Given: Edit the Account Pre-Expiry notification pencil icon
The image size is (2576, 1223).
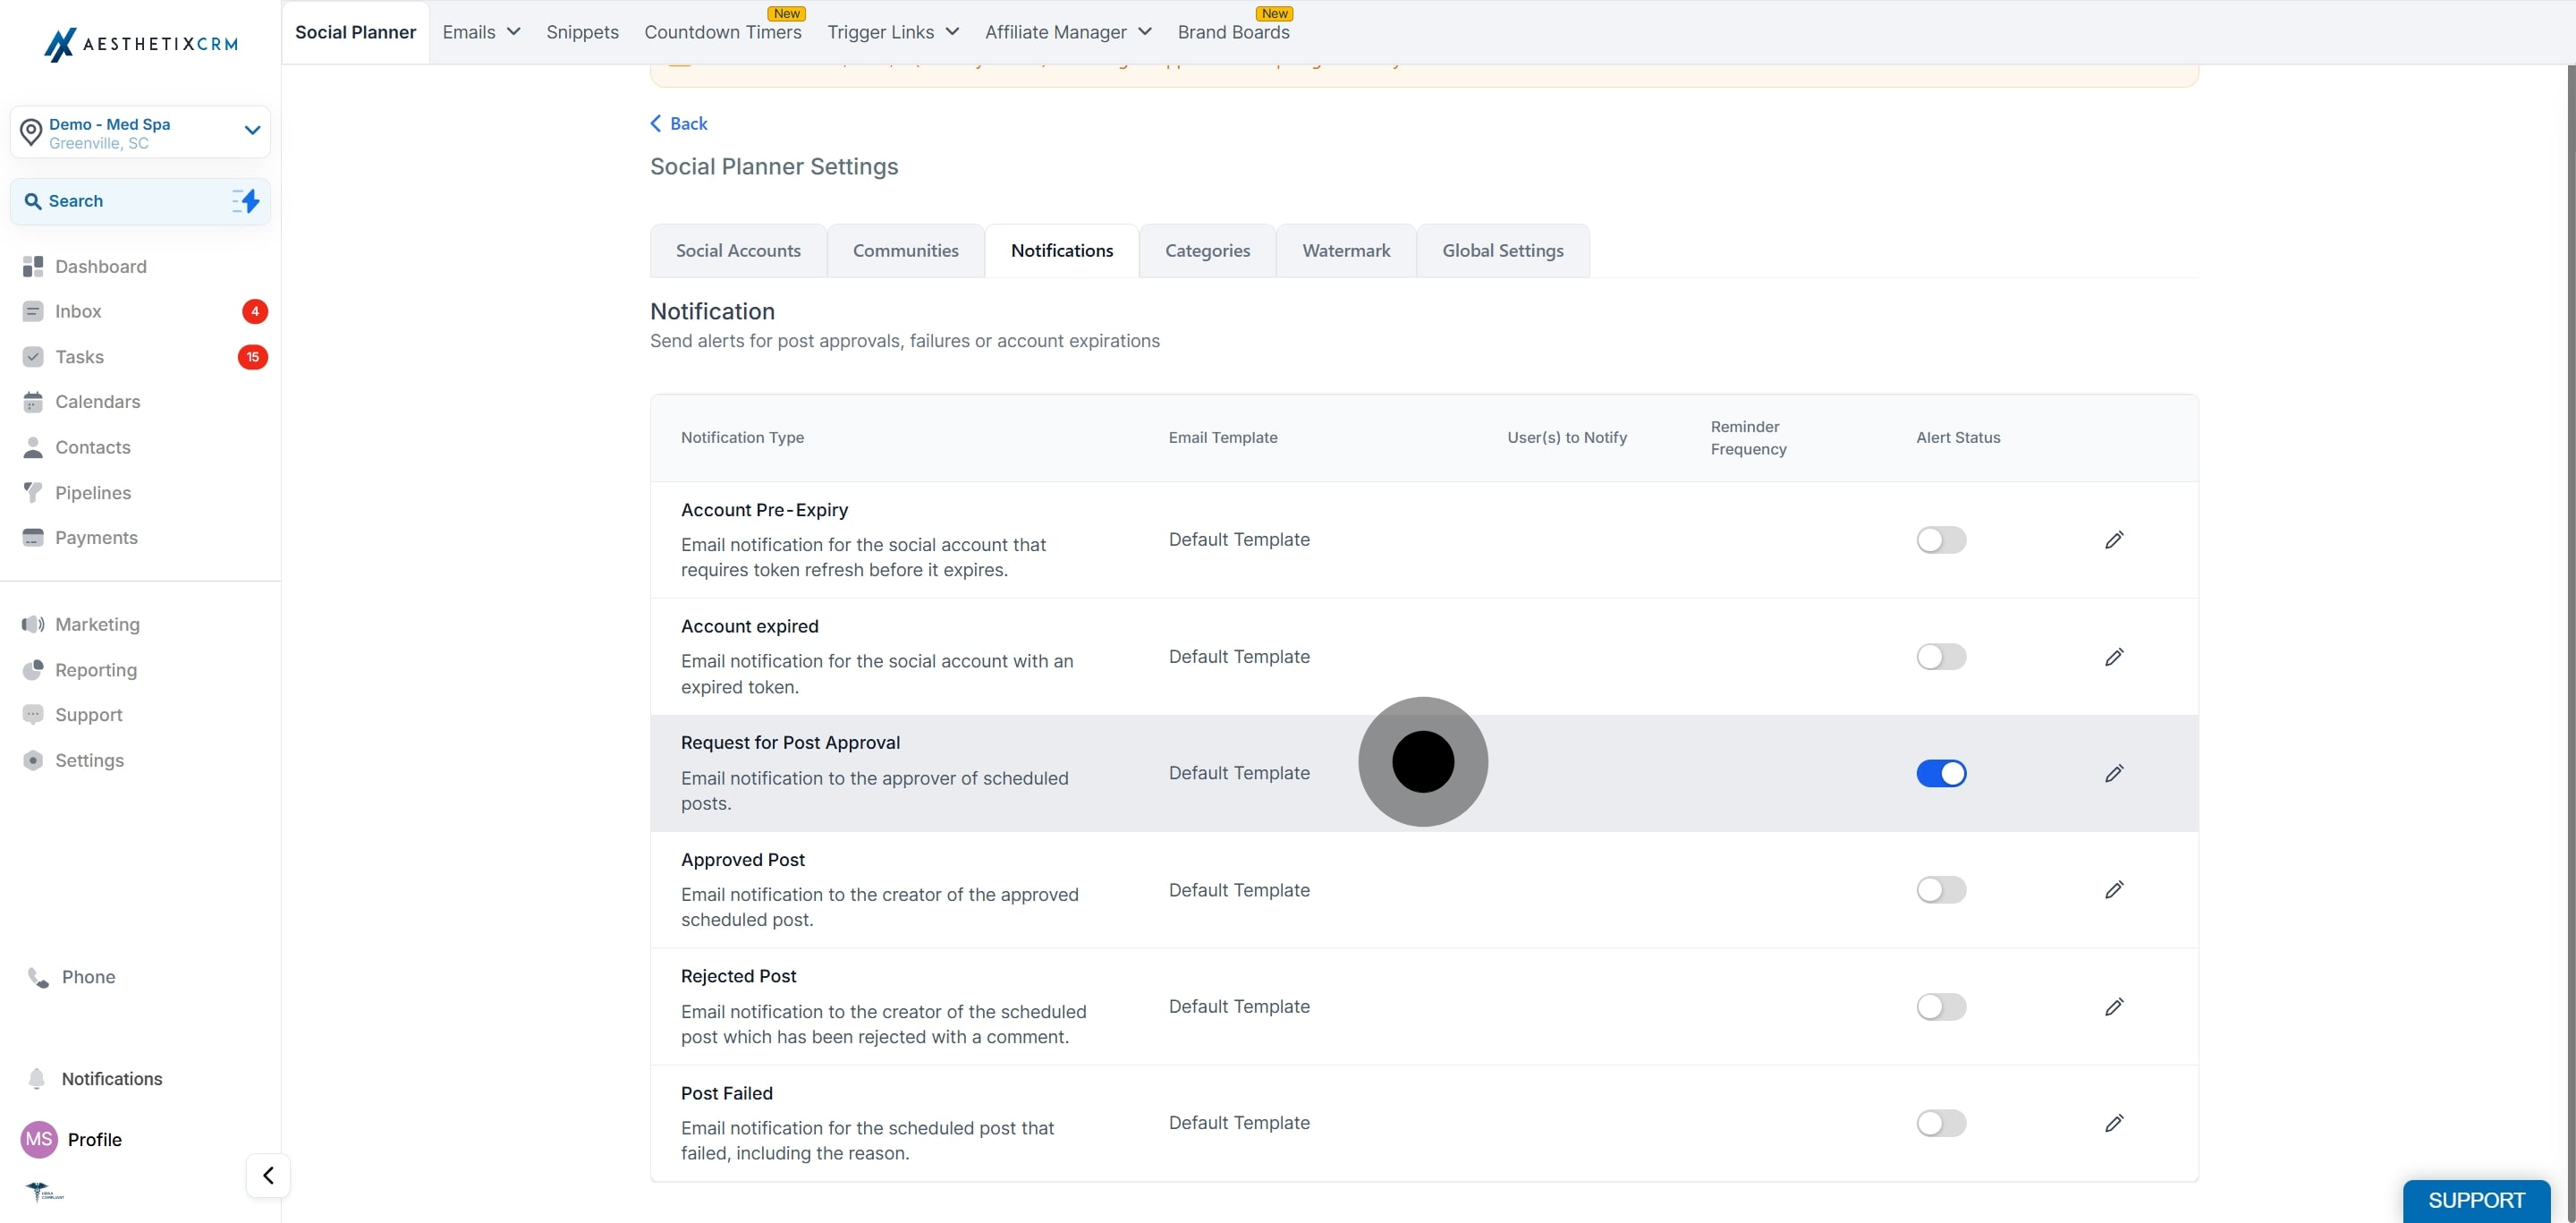Looking at the screenshot, I should tap(2113, 540).
